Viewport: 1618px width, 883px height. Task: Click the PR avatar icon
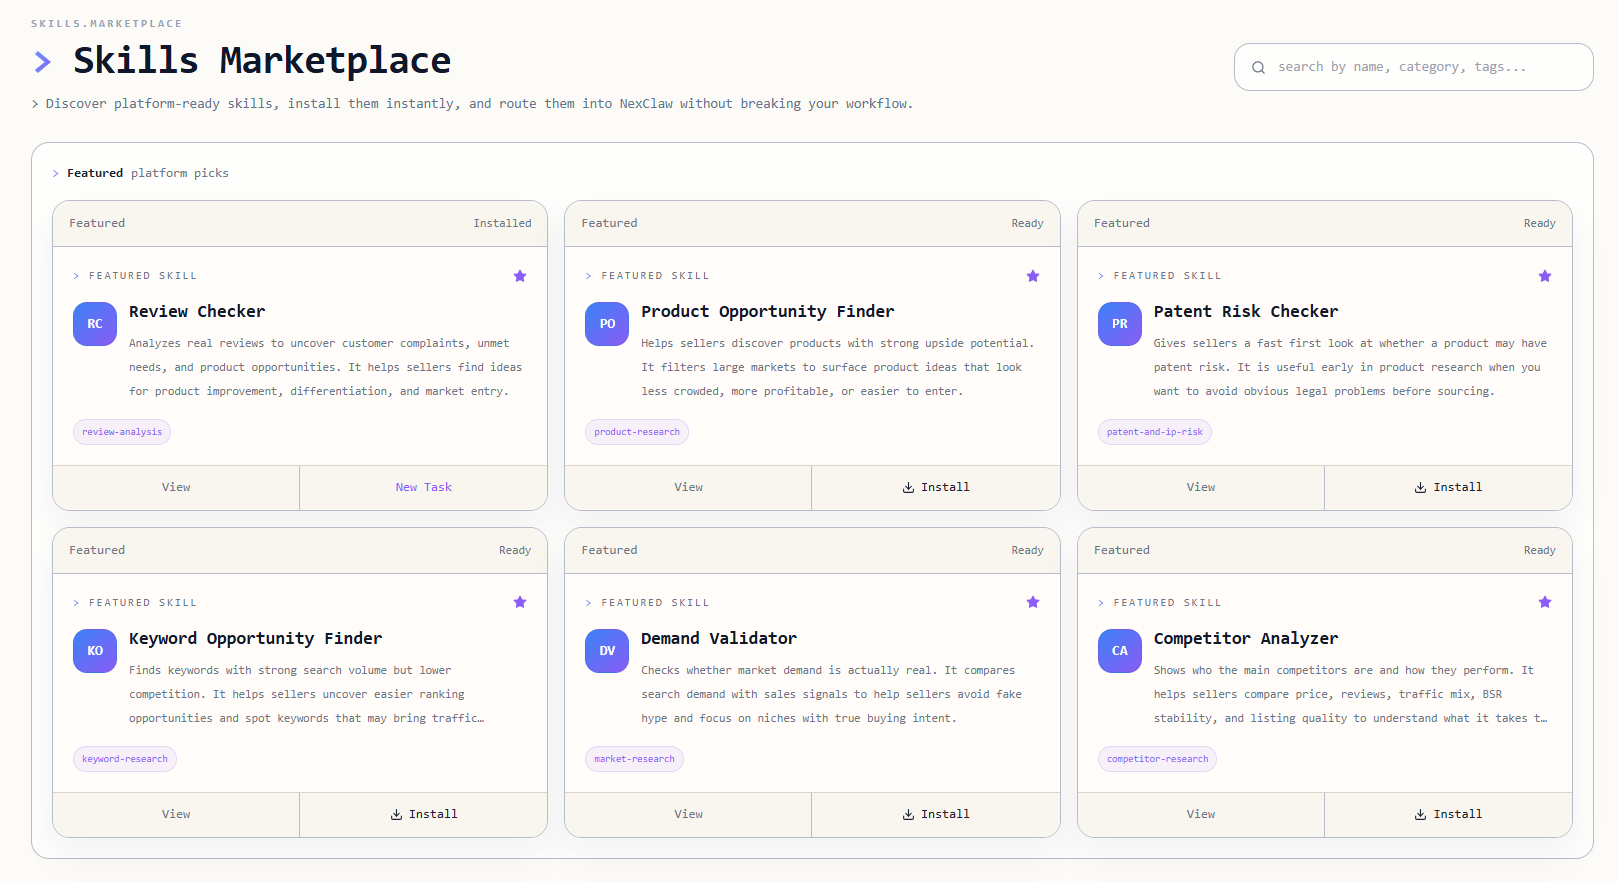1120,324
